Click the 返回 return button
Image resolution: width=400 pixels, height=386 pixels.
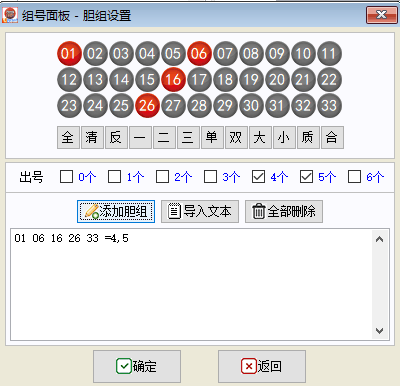[x=262, y=366]
